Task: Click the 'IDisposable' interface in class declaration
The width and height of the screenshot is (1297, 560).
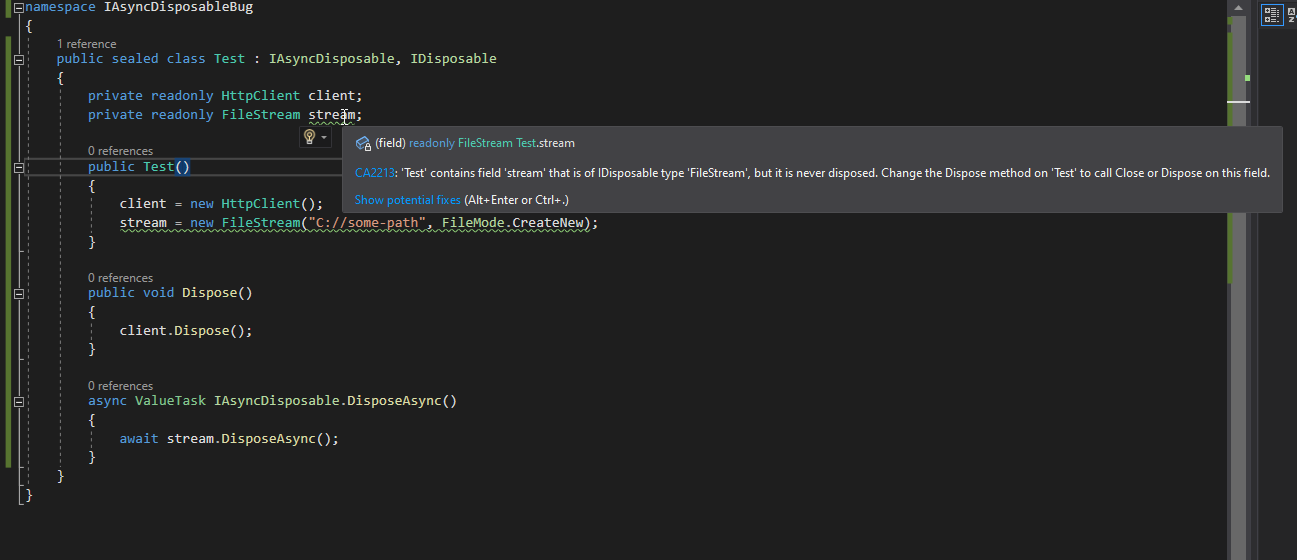Action: click(x=453, y=59)
